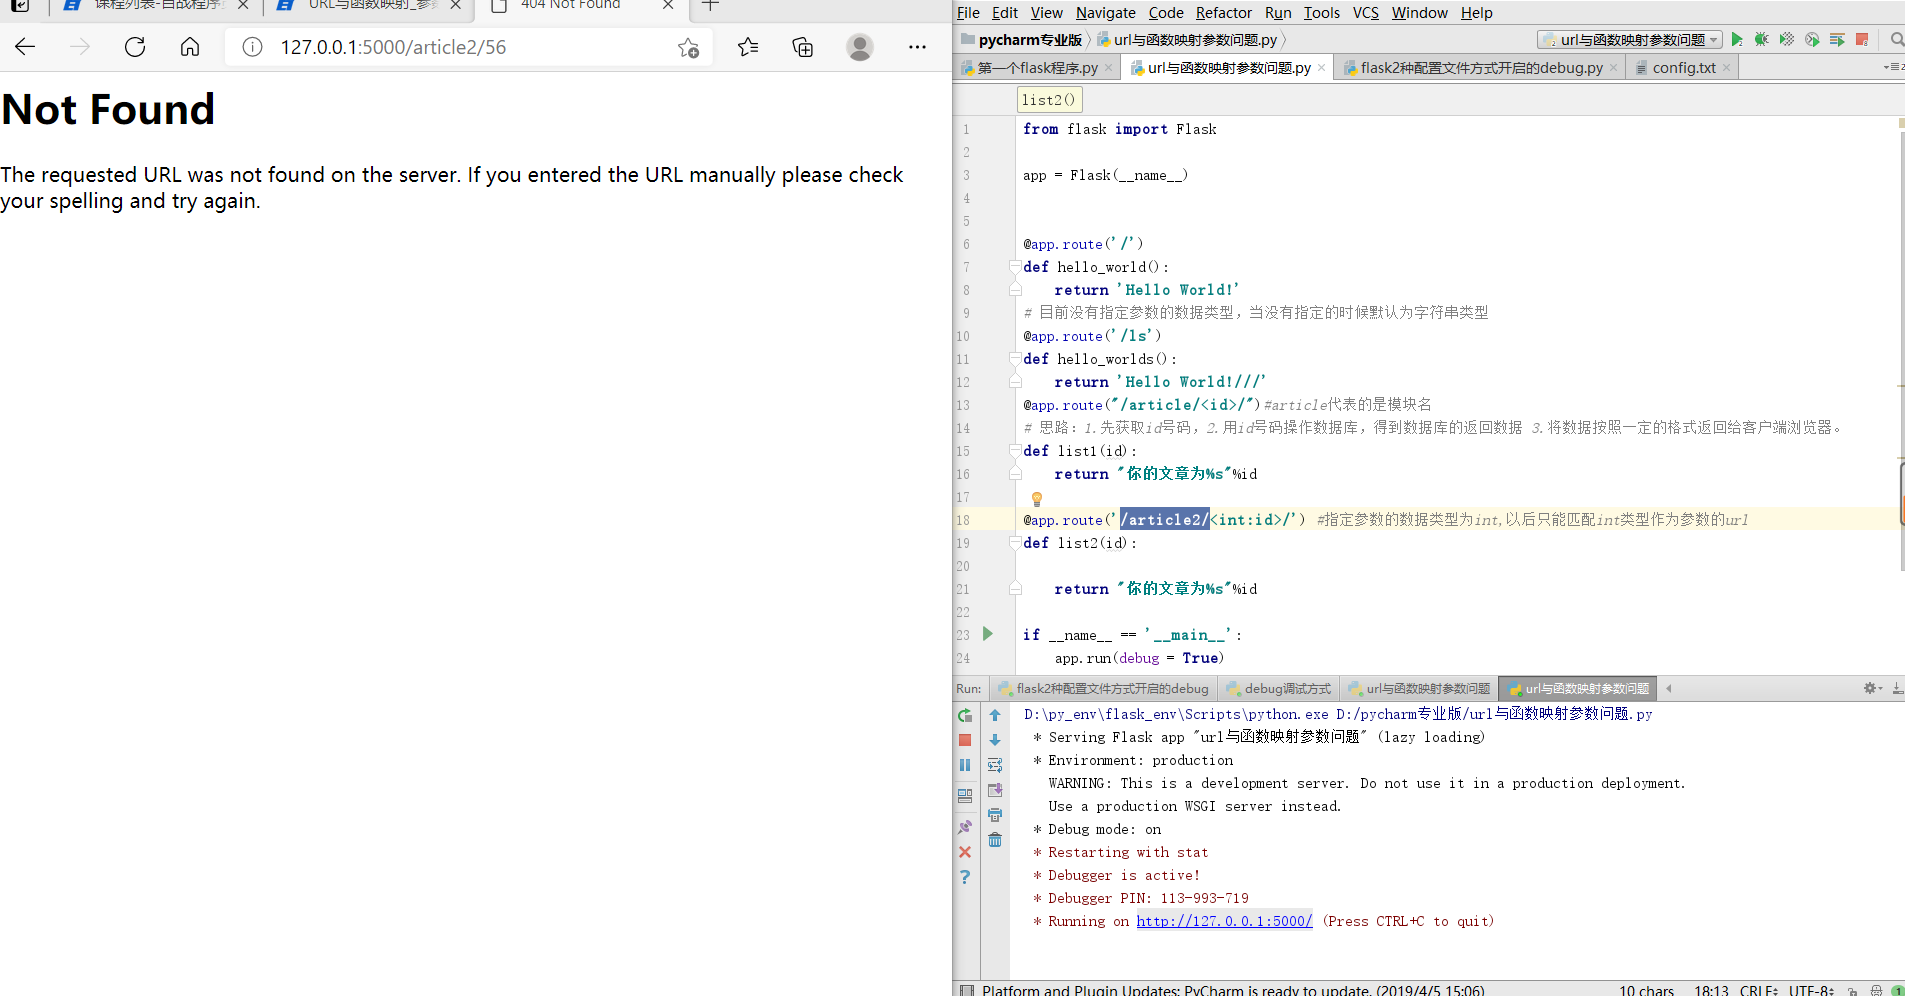Stop the running process in top toolbar
This screenshot has width=1905, height=996.
[x=1862, y=39]
